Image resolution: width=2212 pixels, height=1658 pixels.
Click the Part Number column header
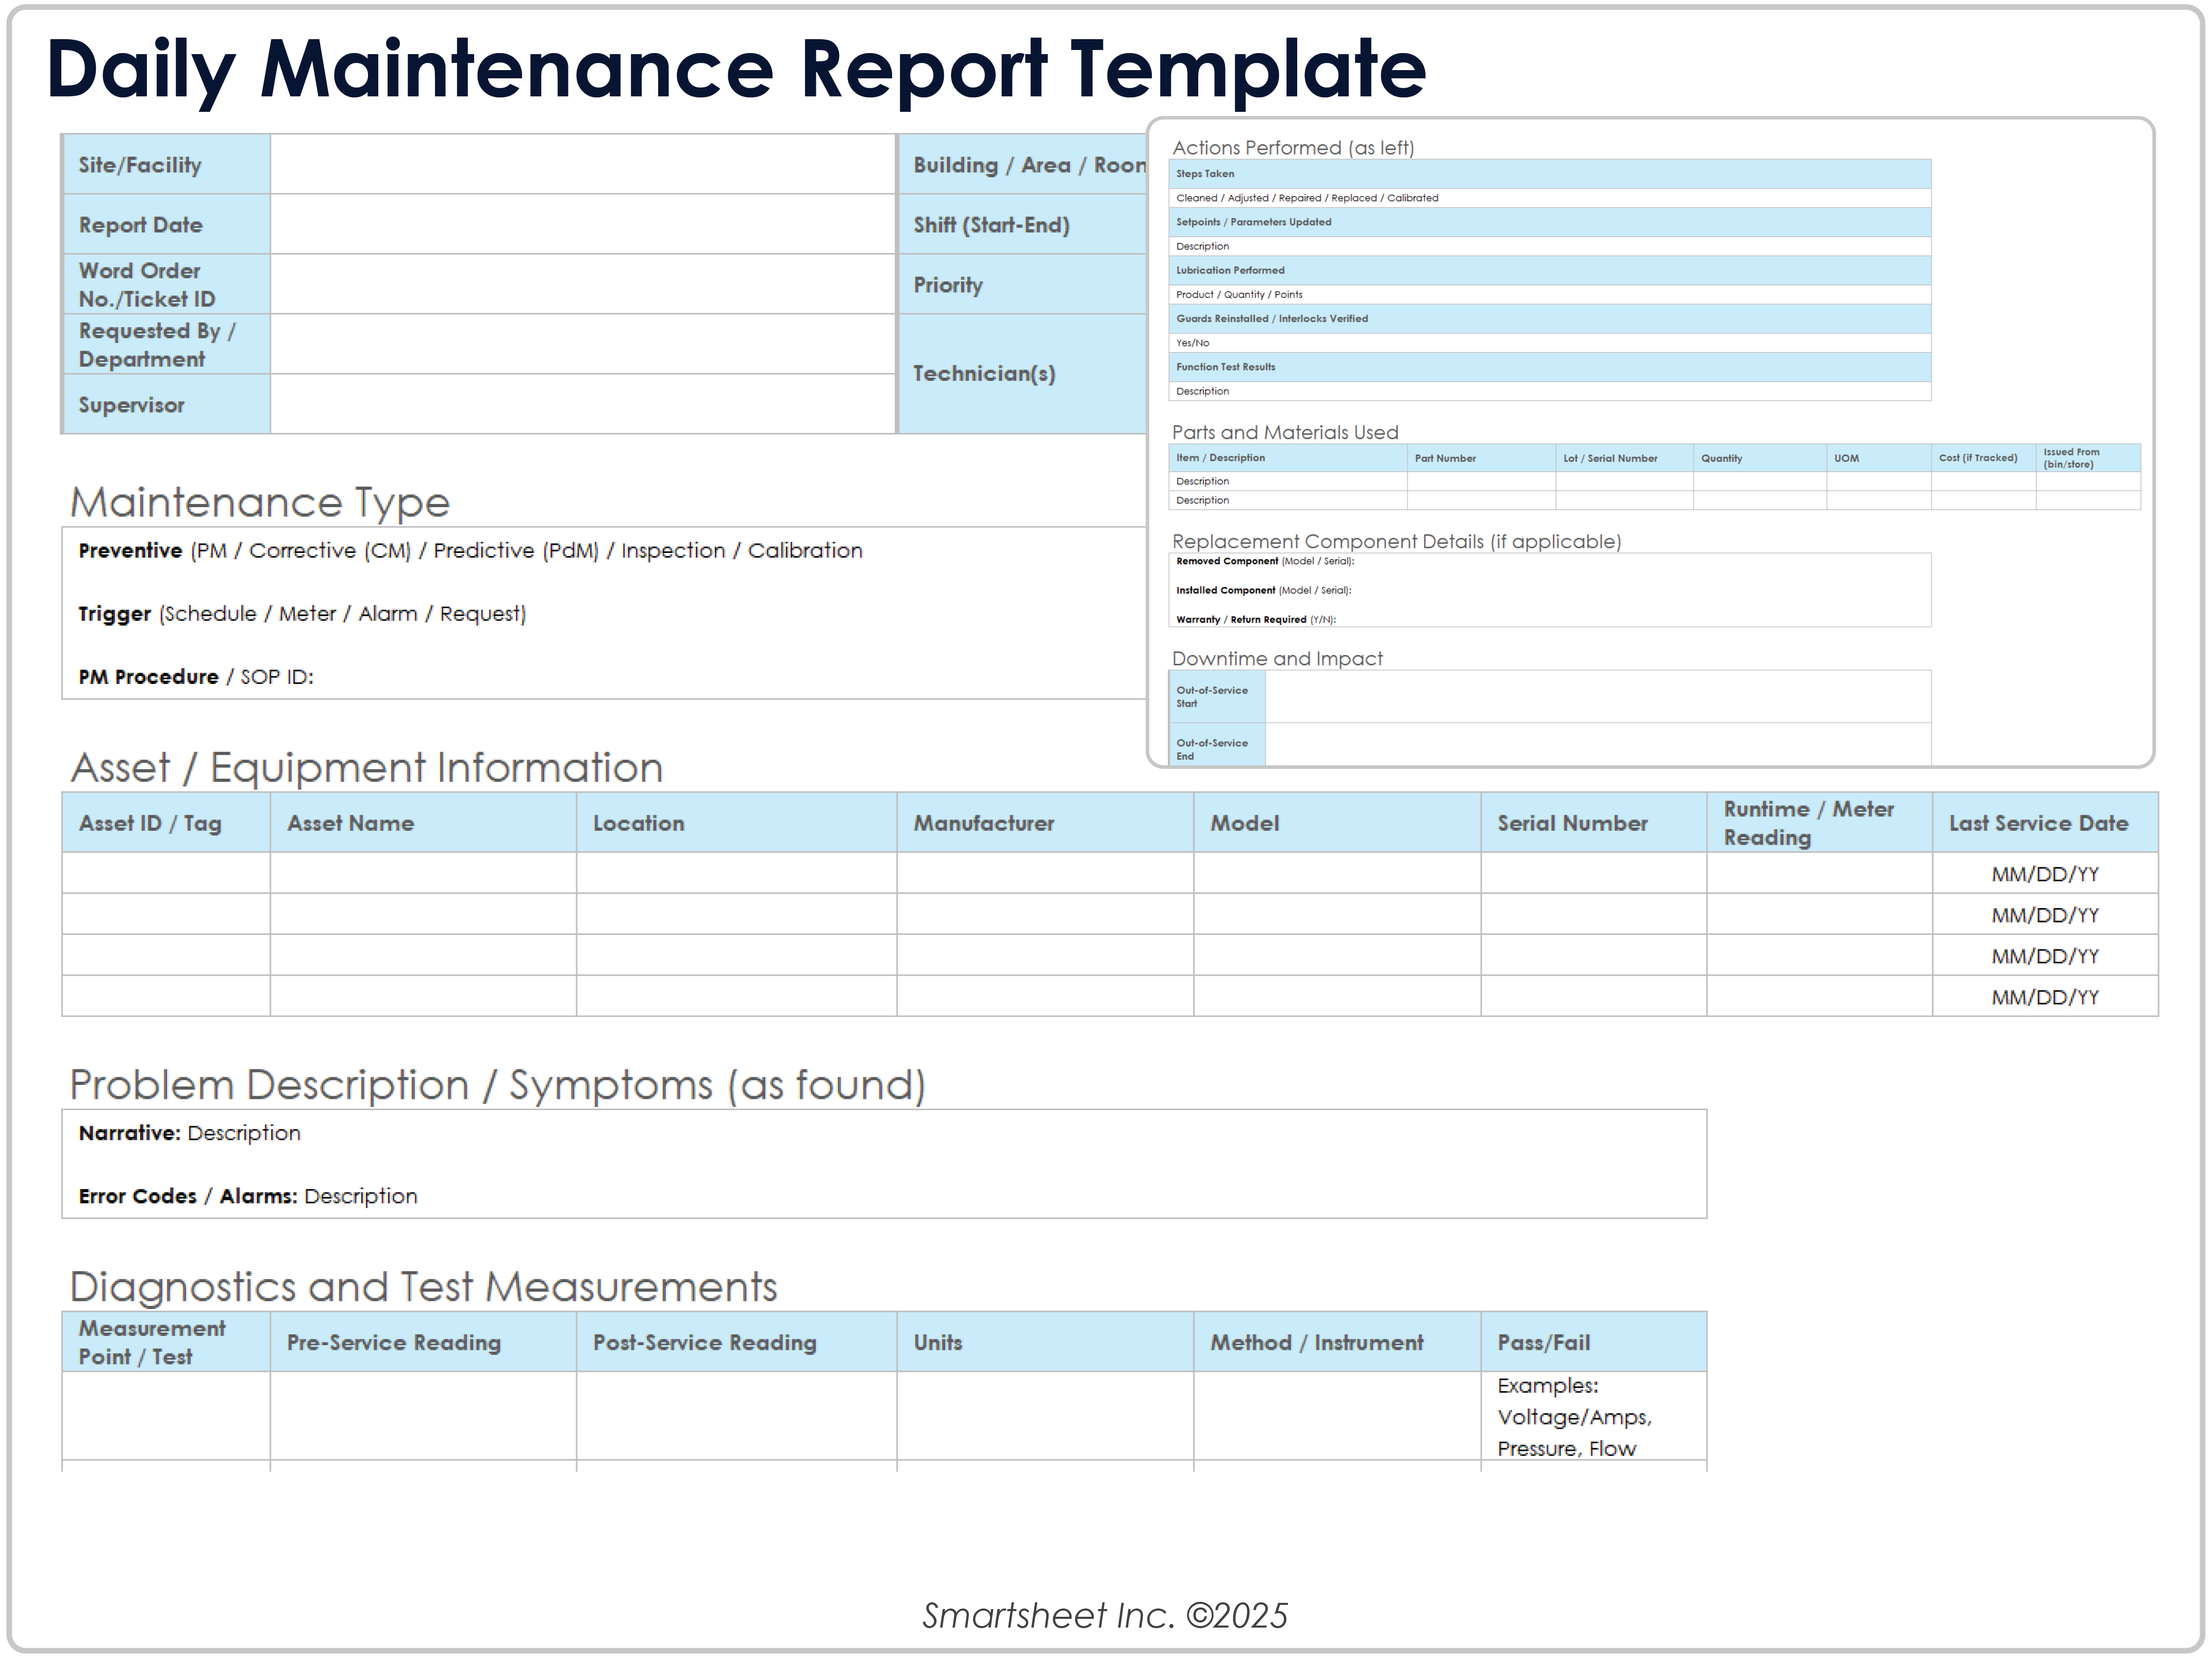coord(1446,458)
